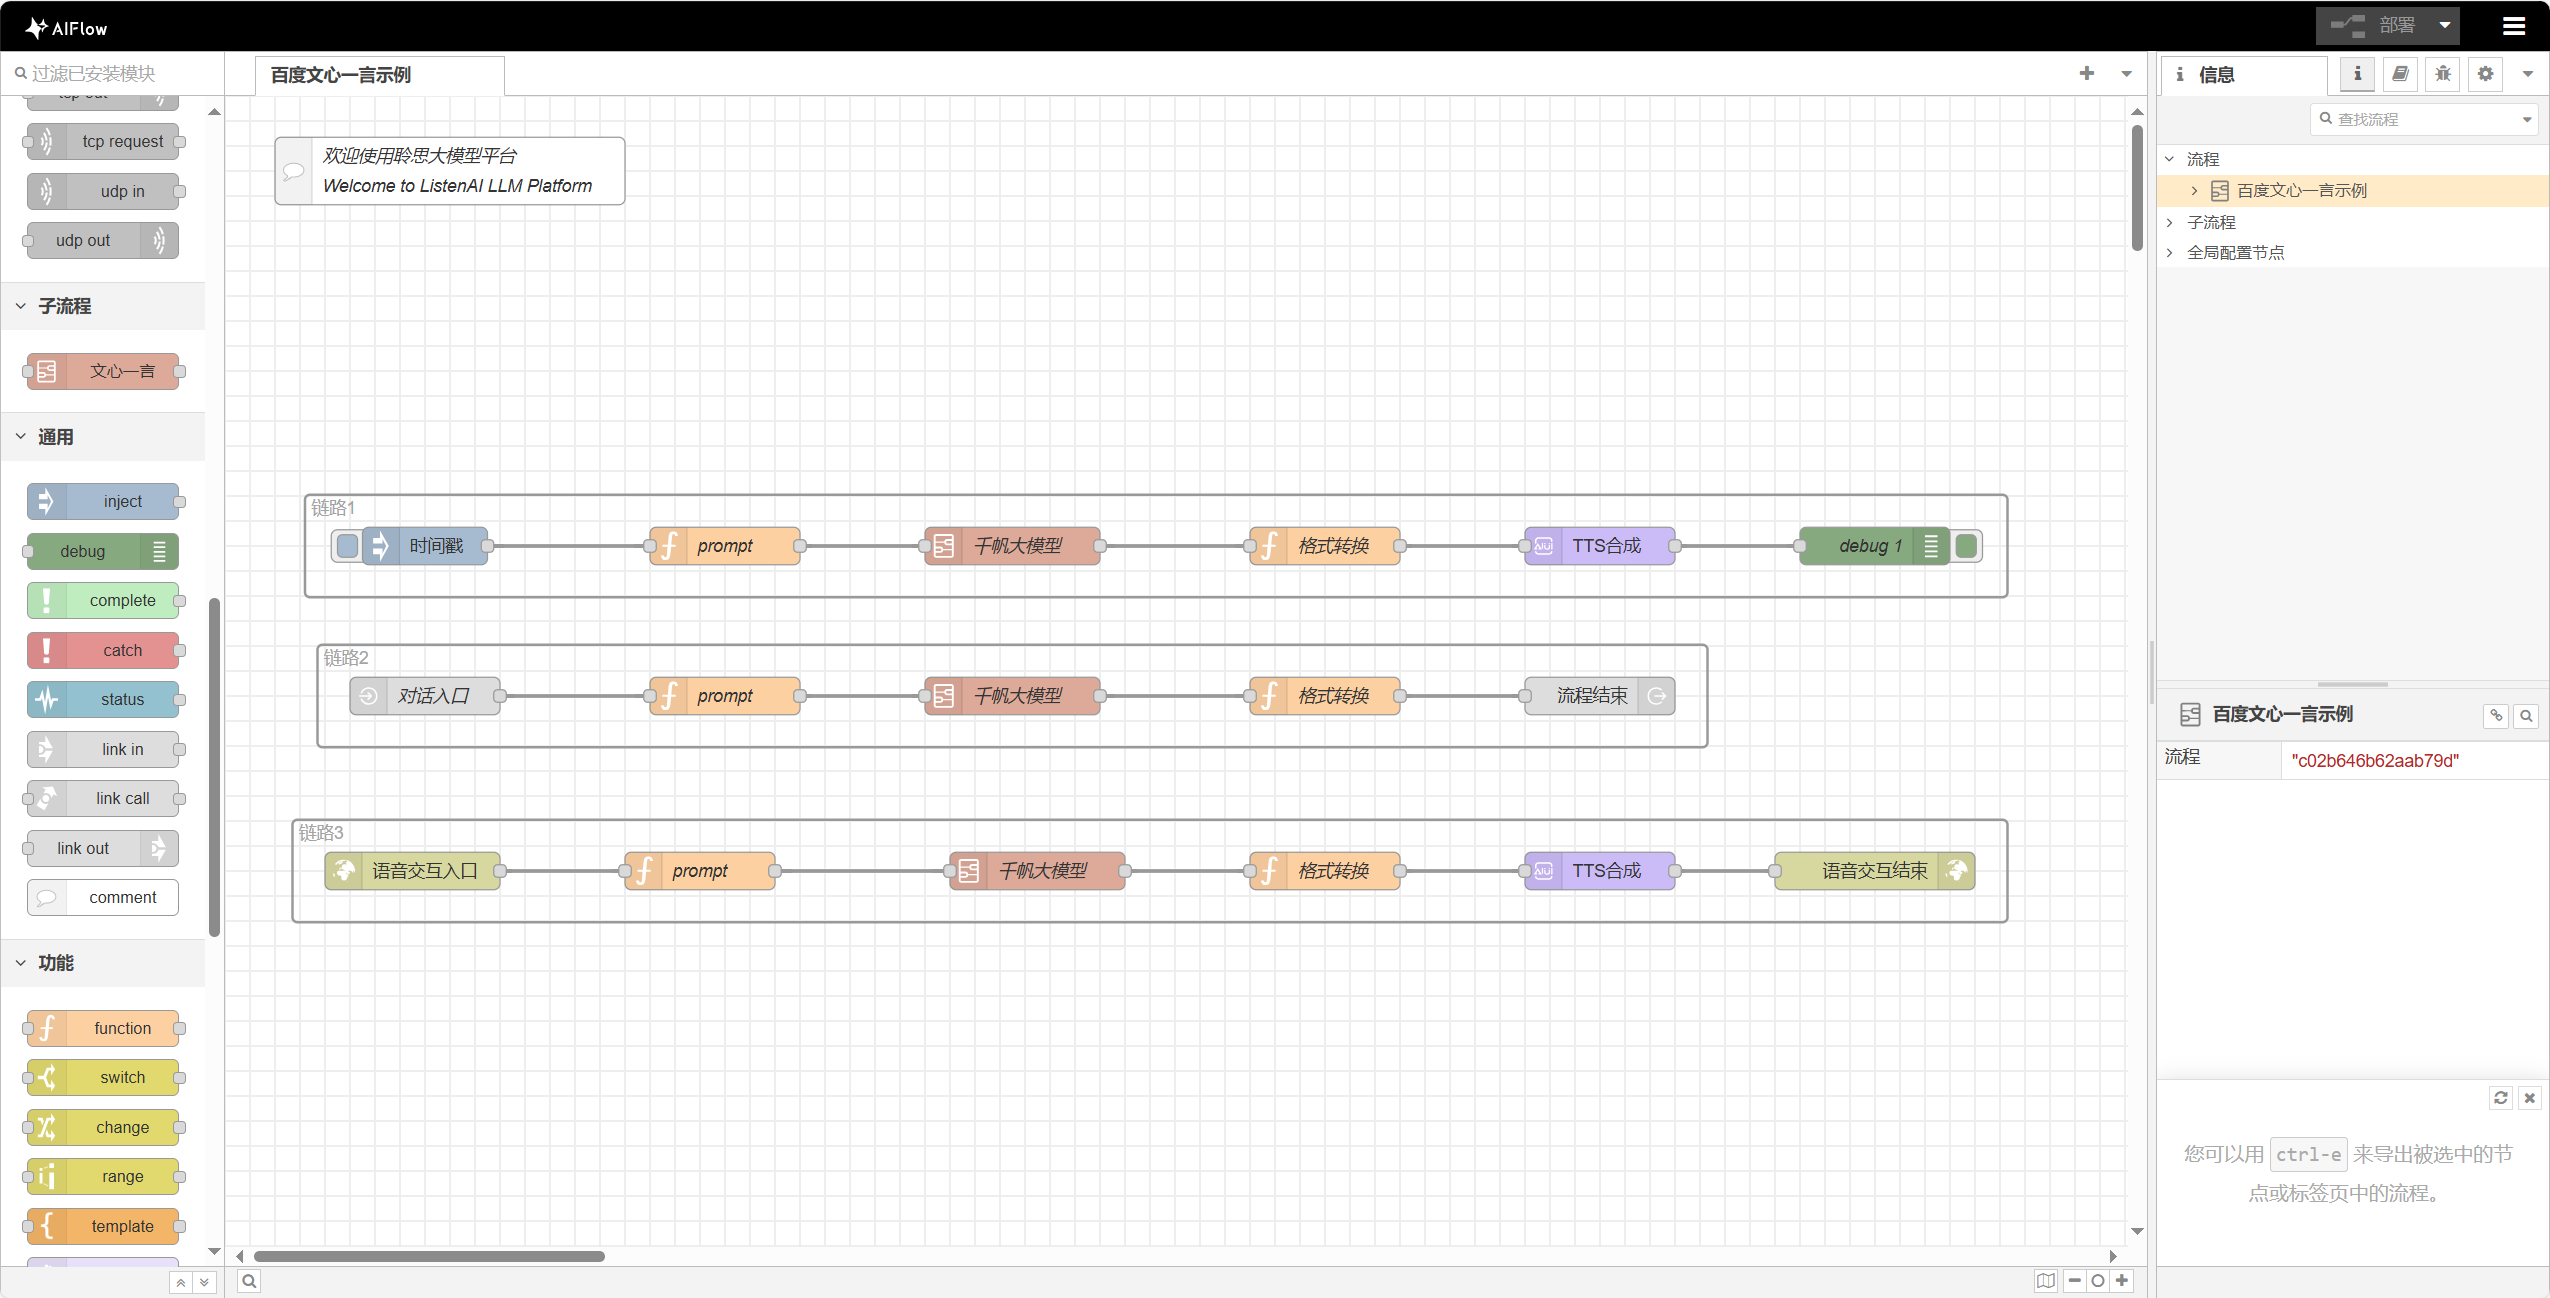
Task: Click the zoom in plus button
Action: (x=2121, y=1281)
